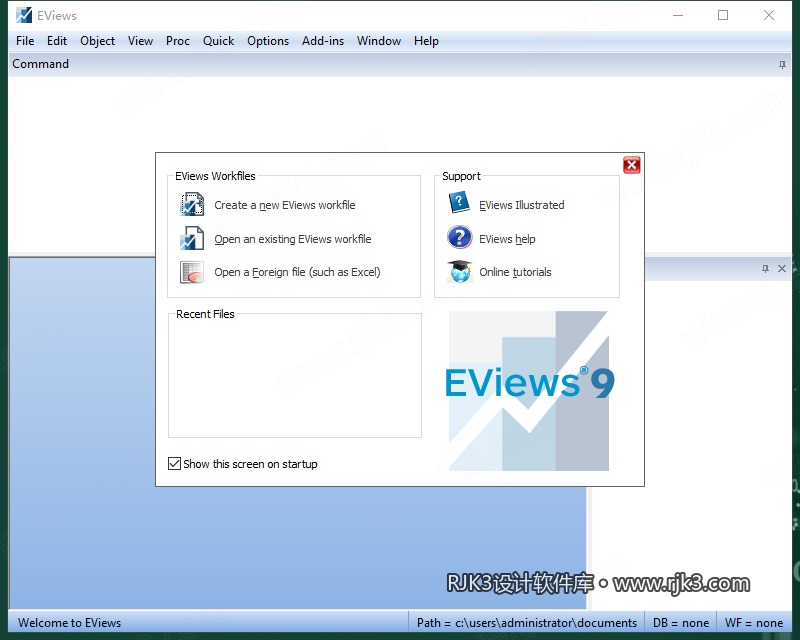800x640 pixels.
Task: Open the EViews help link
Action: point(507,239)
